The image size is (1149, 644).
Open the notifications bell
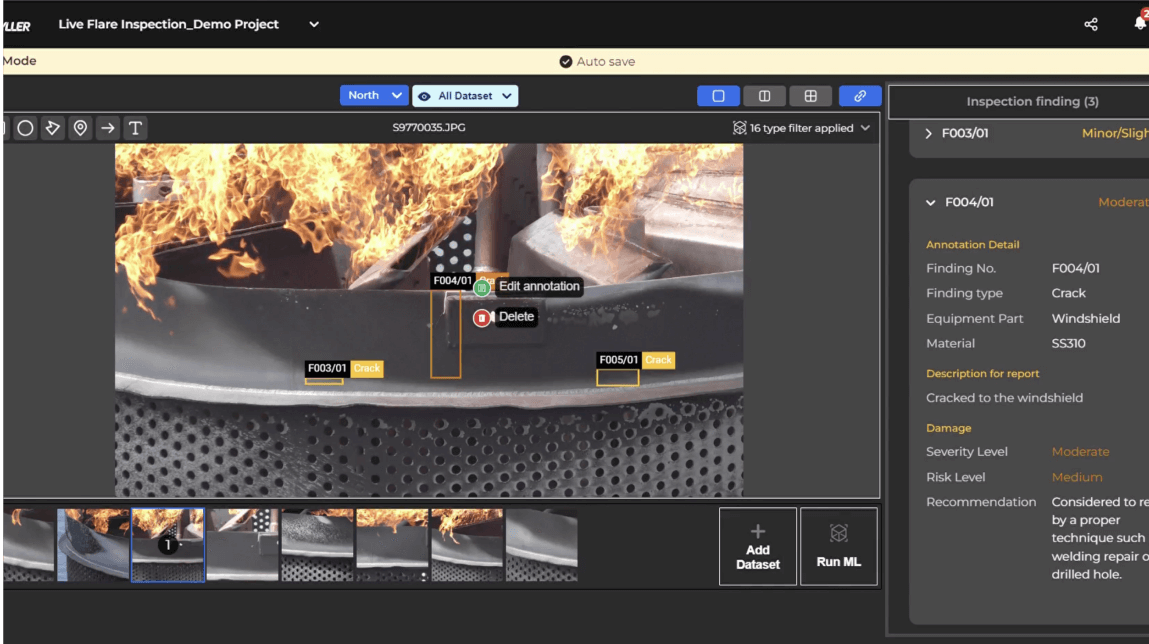(x=1139, y=24)
